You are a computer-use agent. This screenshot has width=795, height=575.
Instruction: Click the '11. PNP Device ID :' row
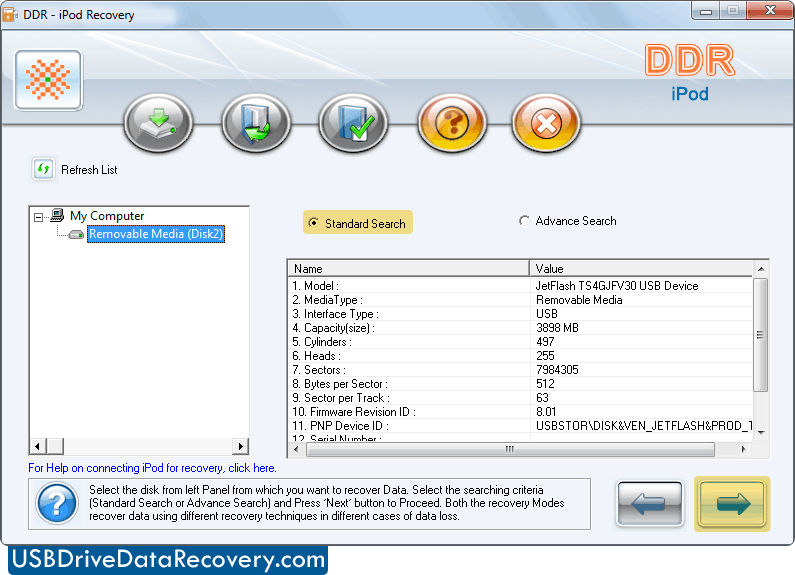(x=341, y=426)
